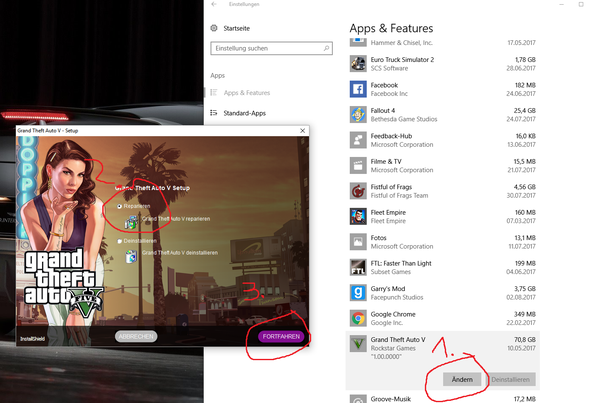This screenshot has width=590, height=403.
Task: Click the Ändern button
Action: coord(462,379)
